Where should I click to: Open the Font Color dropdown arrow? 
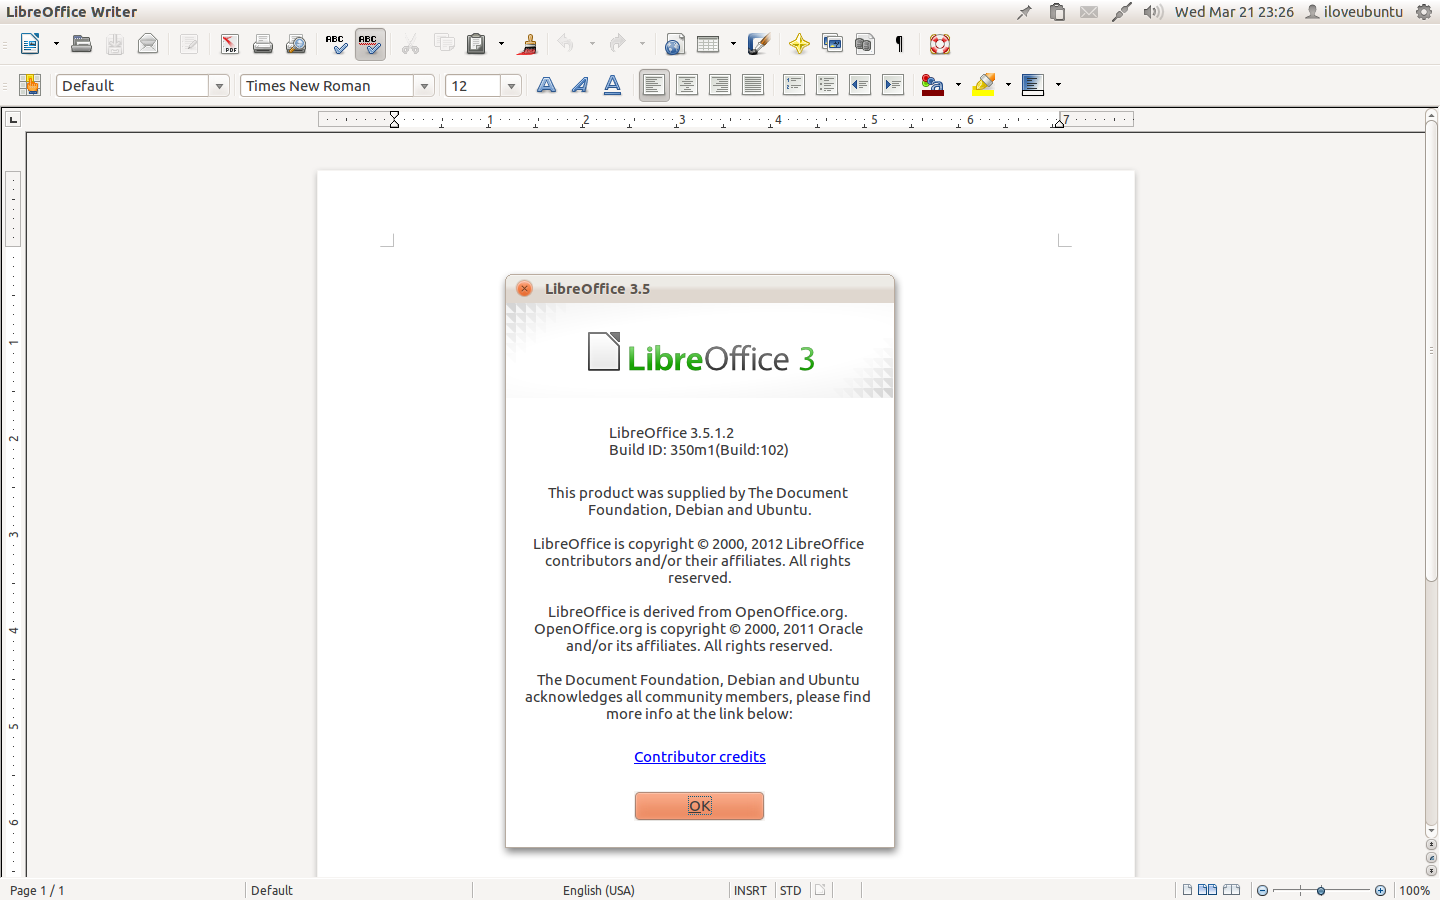[x=958, y=85]
